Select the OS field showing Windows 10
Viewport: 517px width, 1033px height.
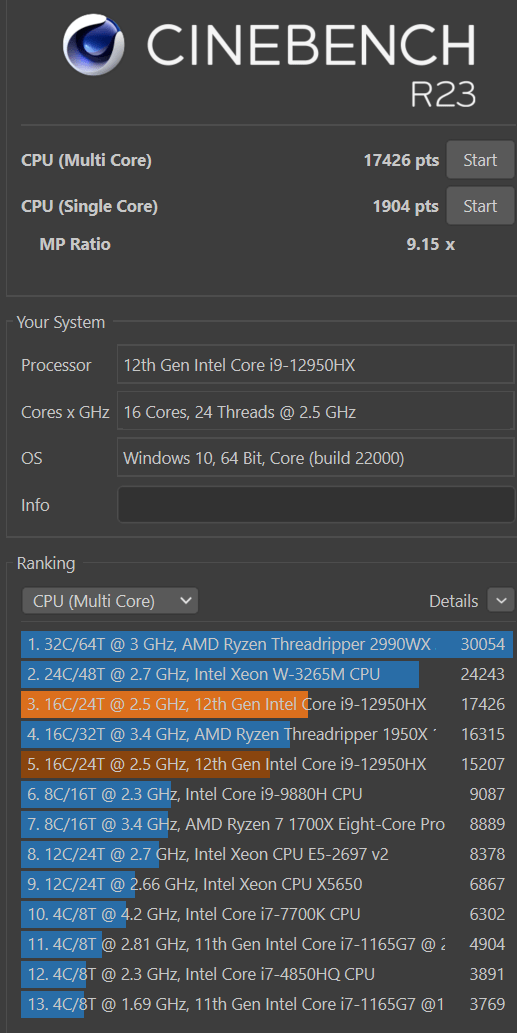point(316,458)
